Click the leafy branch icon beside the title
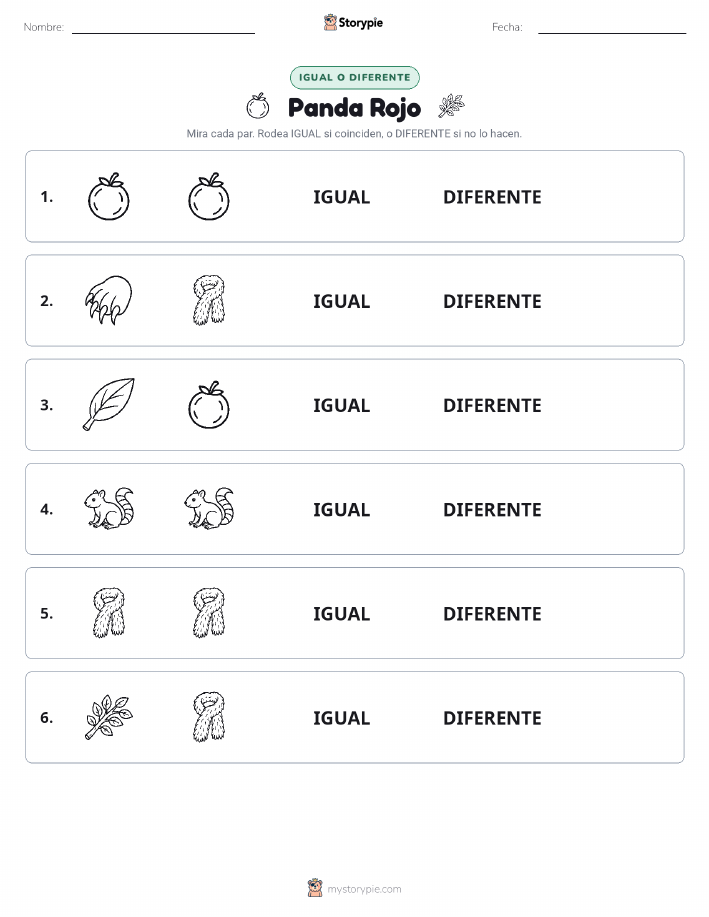The height and width of the screenshot is (917, 709). (x=451, y=106)
